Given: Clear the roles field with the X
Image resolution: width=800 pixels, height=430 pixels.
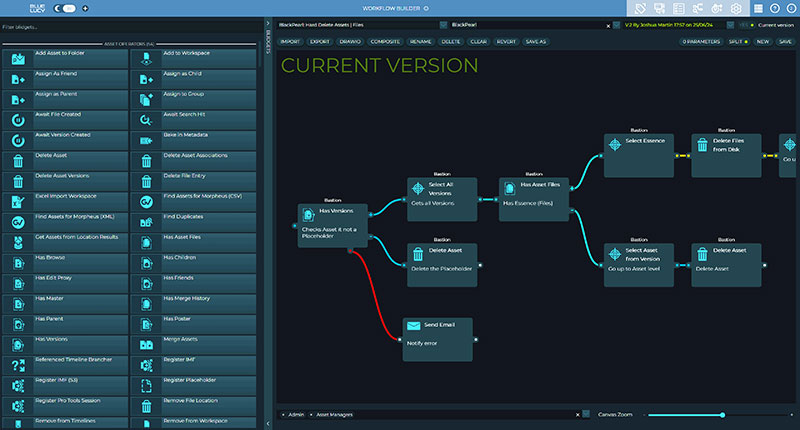Looking at the screenshot, I should pos(578,415).
